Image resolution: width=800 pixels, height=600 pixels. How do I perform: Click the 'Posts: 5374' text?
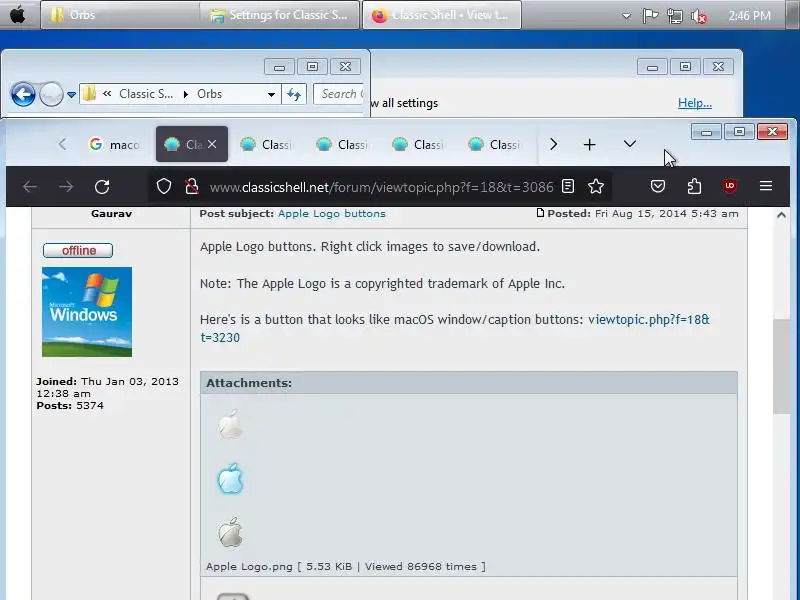pyautogui.click(x=70, y=406)
